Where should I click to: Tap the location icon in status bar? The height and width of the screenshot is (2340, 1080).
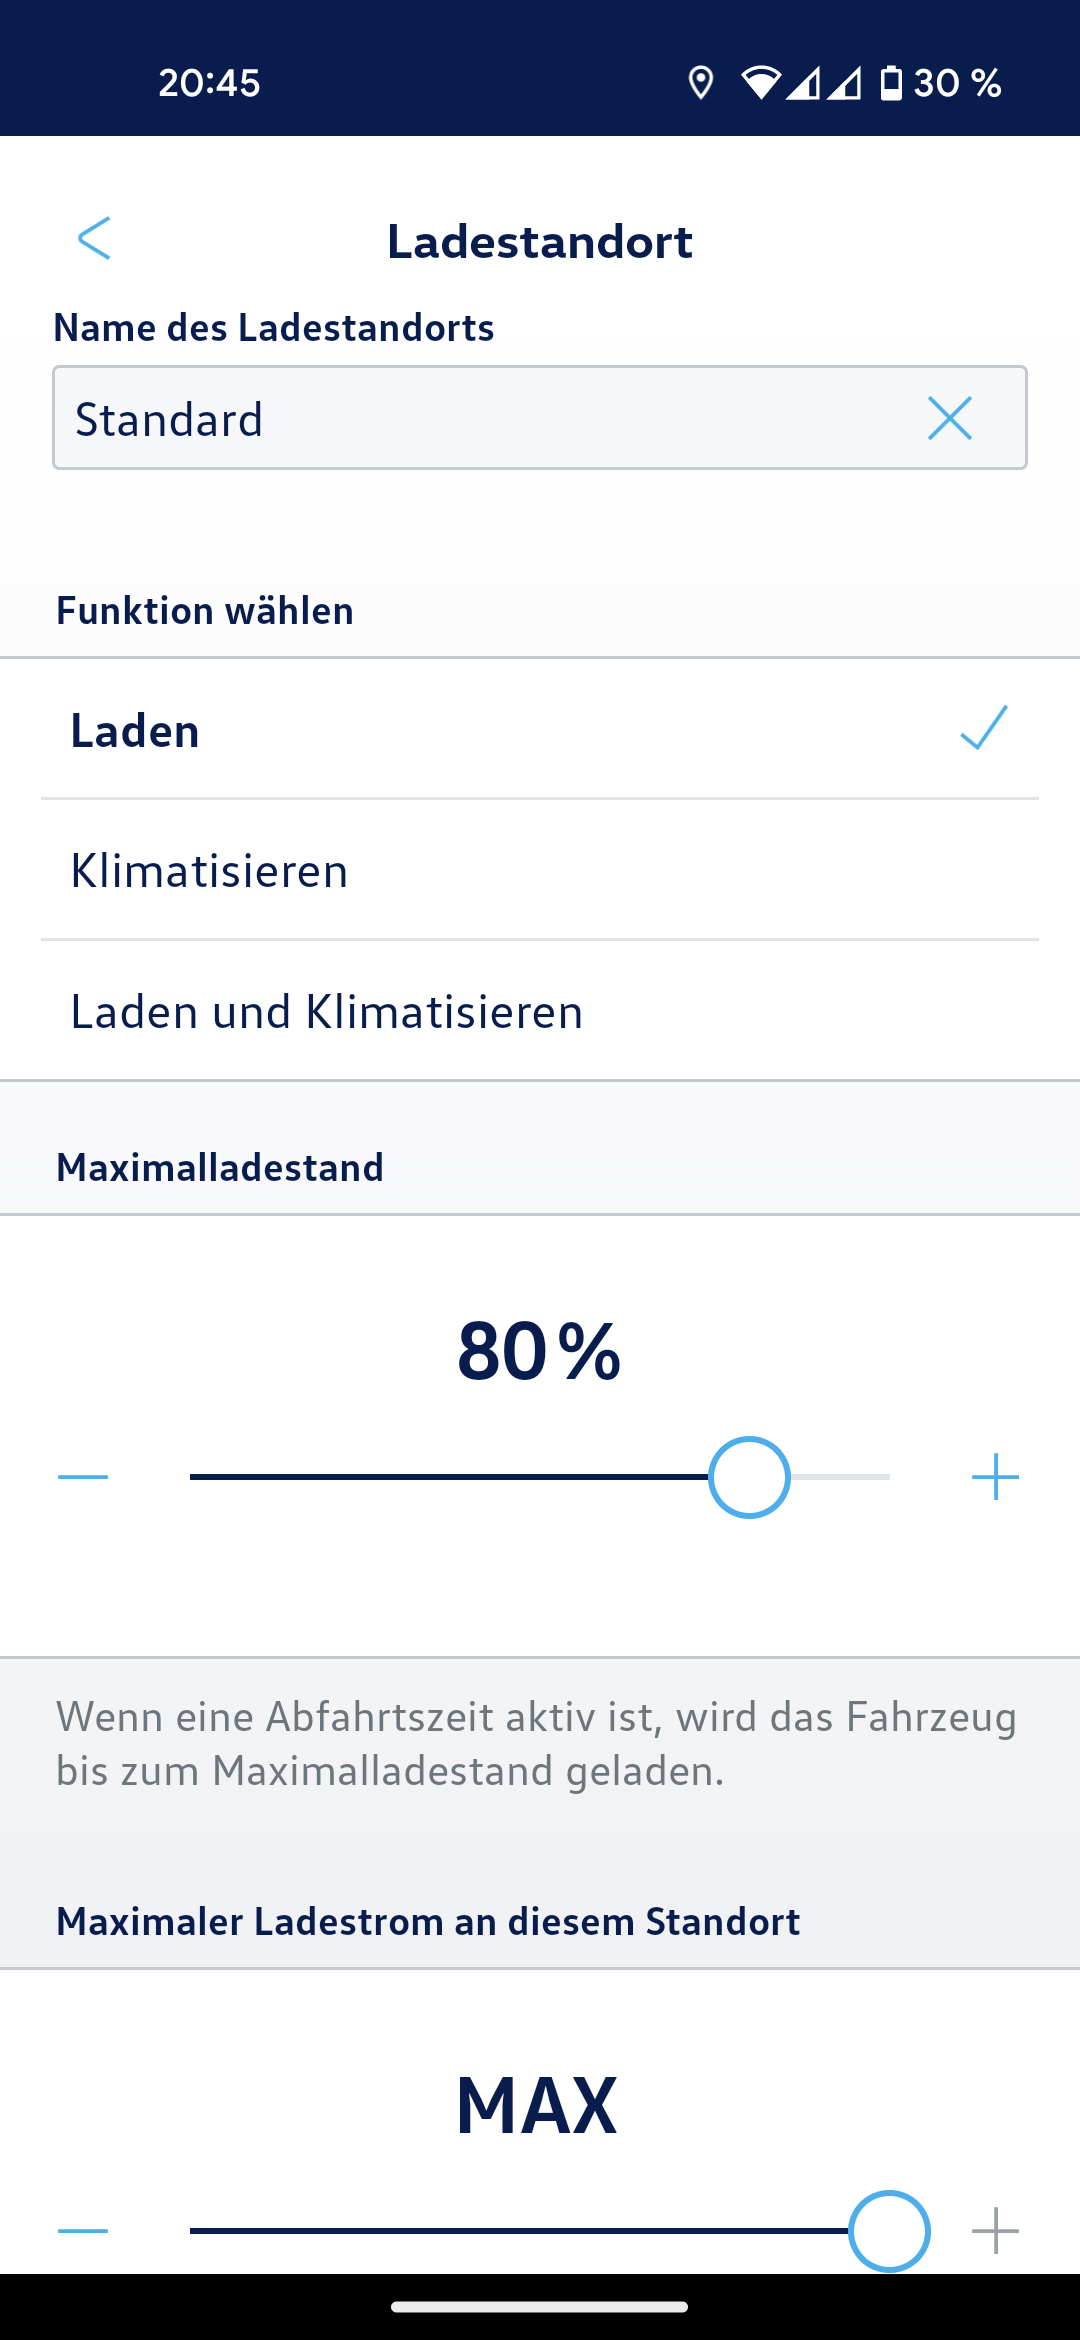coord(701,83)
